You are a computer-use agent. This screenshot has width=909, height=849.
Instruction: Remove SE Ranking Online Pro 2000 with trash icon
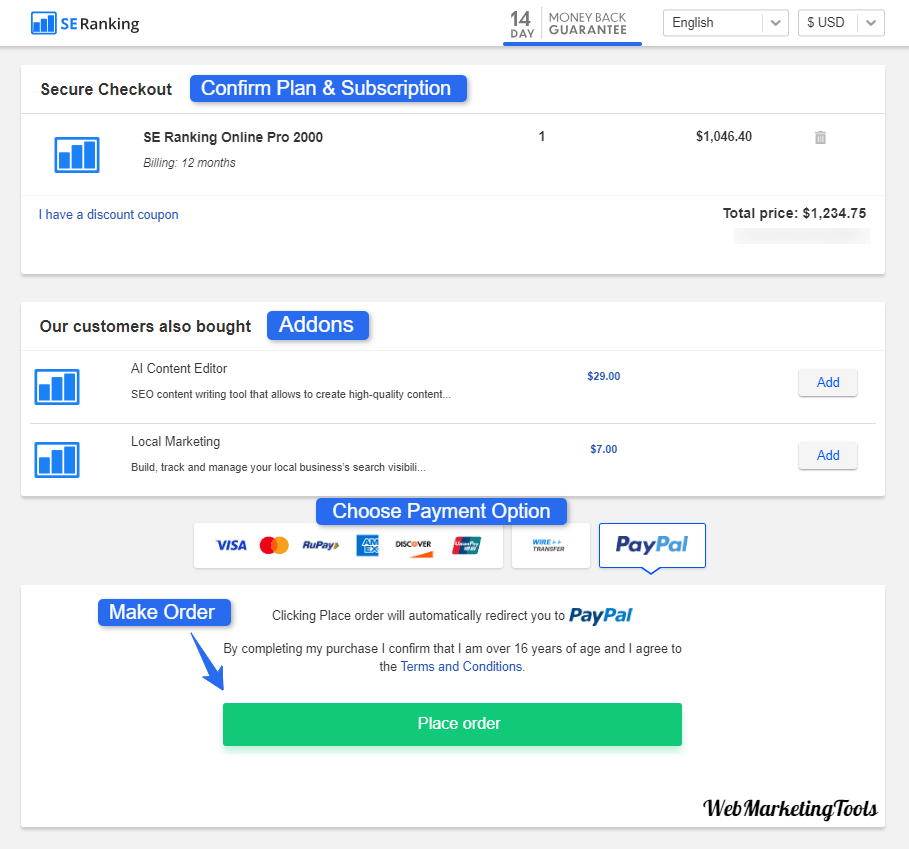click(x=820, y=137)
